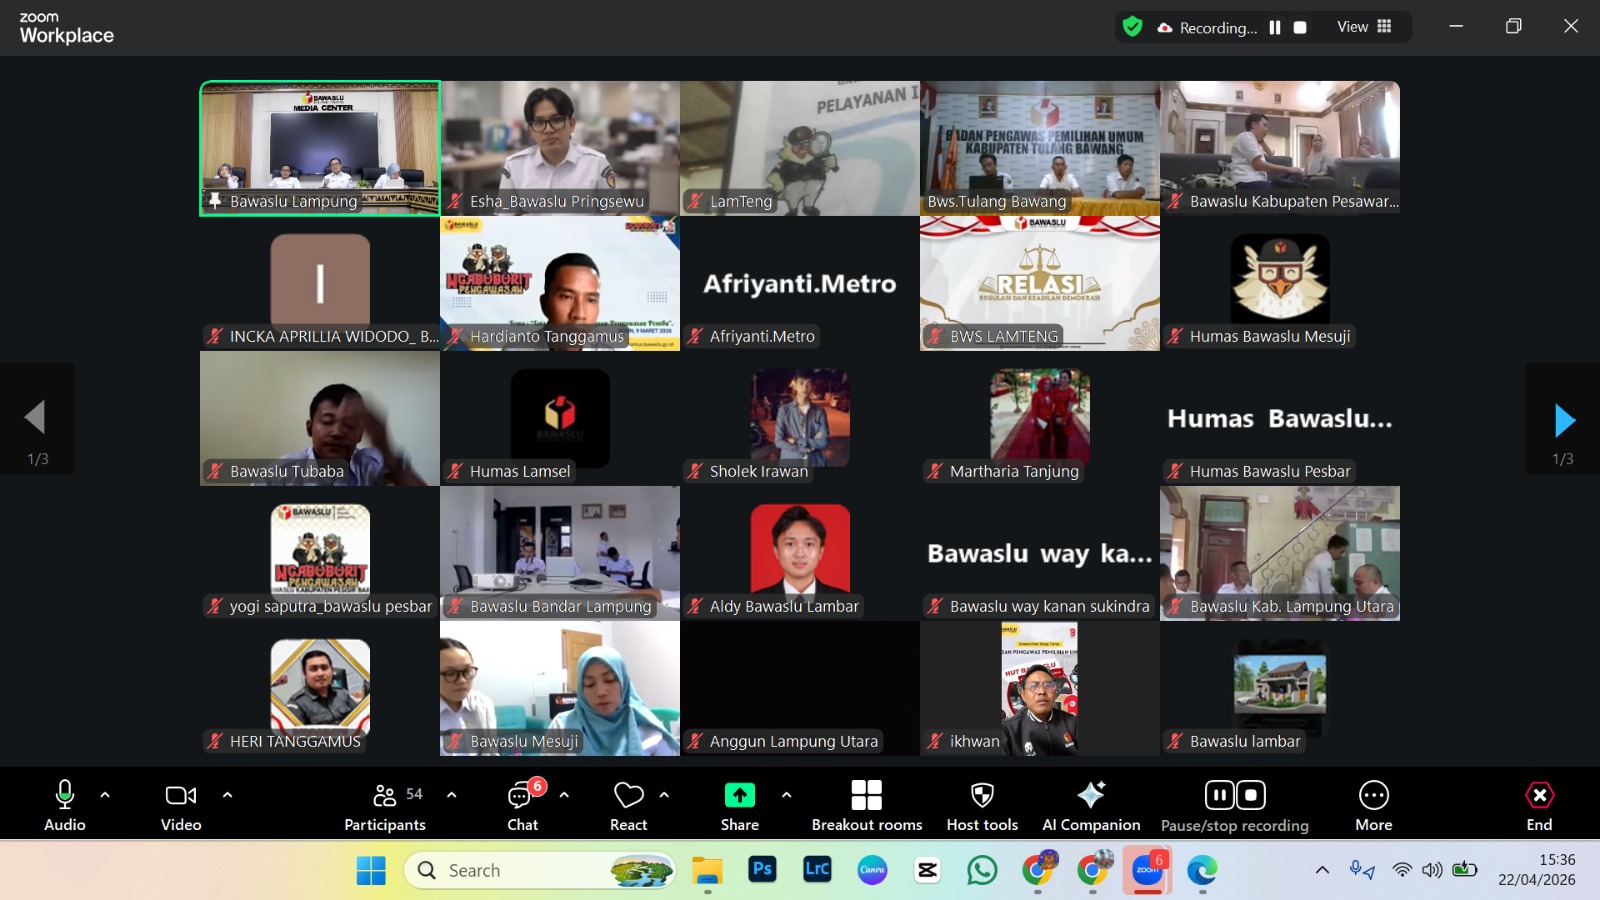The height and width of the screenshot is (900, 1600).
Task: Open the React emoji menu
Action: coord(629,805)
